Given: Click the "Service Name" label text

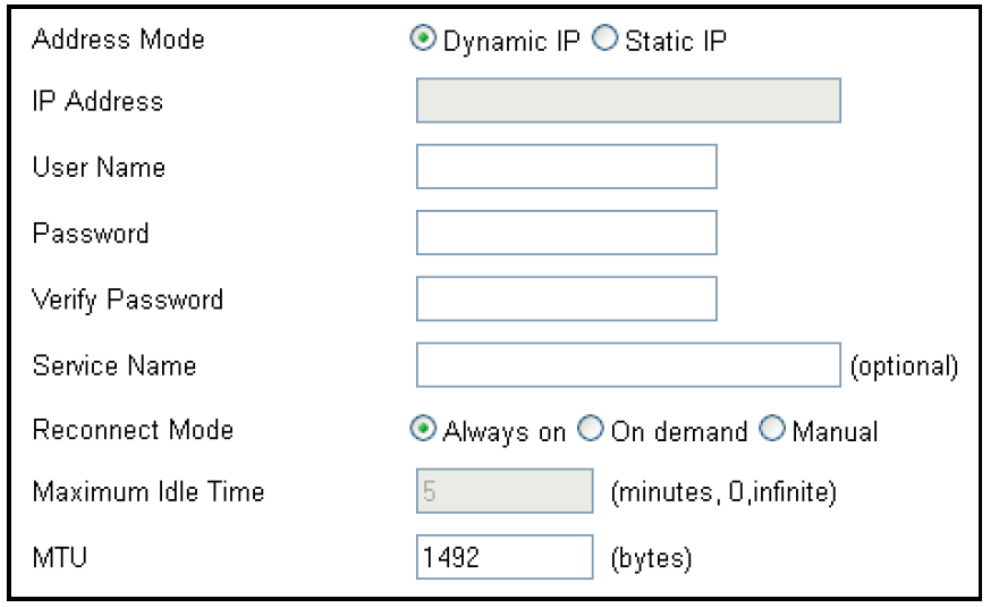Looking at the screenshot, I should [114, 366].
